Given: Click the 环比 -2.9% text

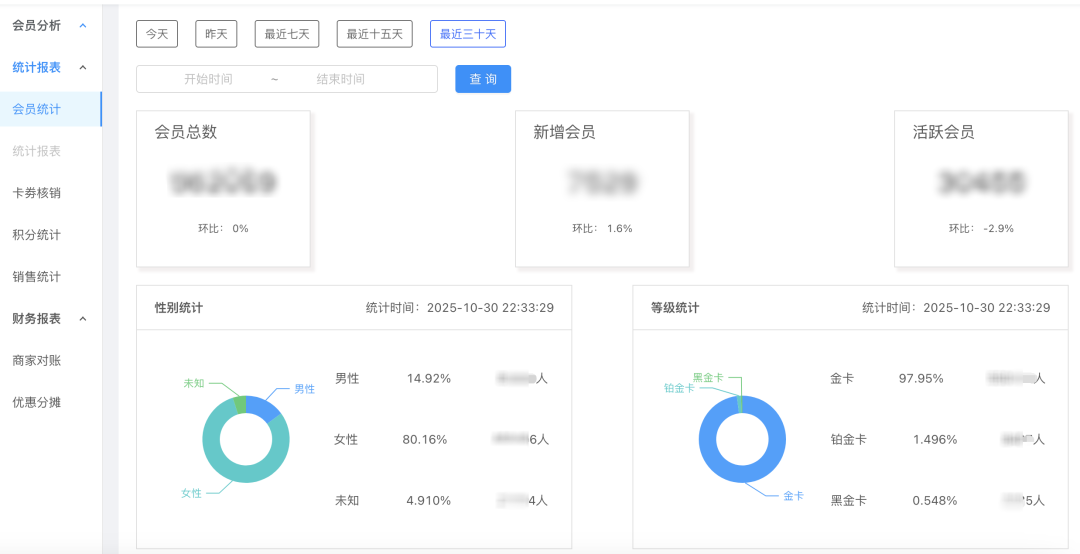Looking at the screenshot, I should pyautogui.click(x=982, y=228).
